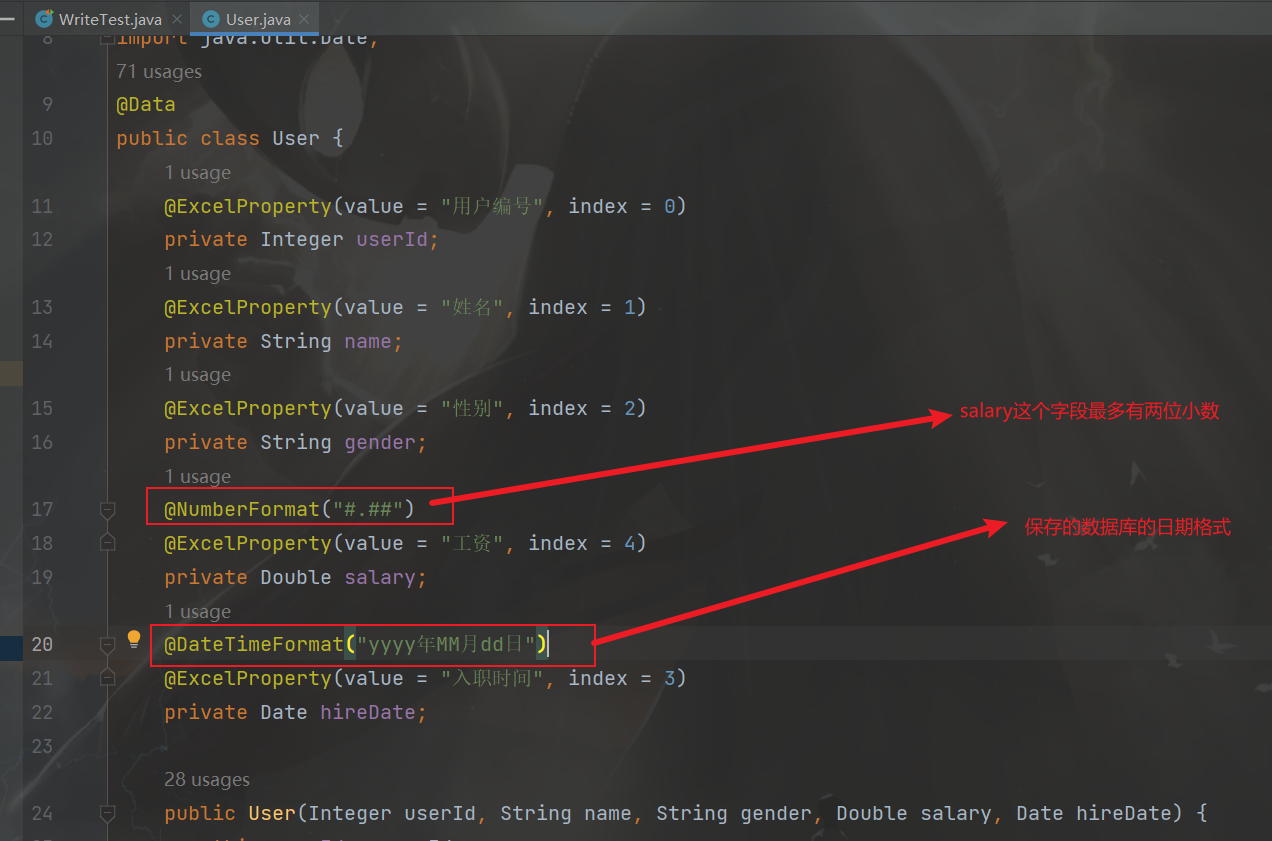1272x841 pixels.
Task: Collapse the fold marker on line 20
Action: 107,645
